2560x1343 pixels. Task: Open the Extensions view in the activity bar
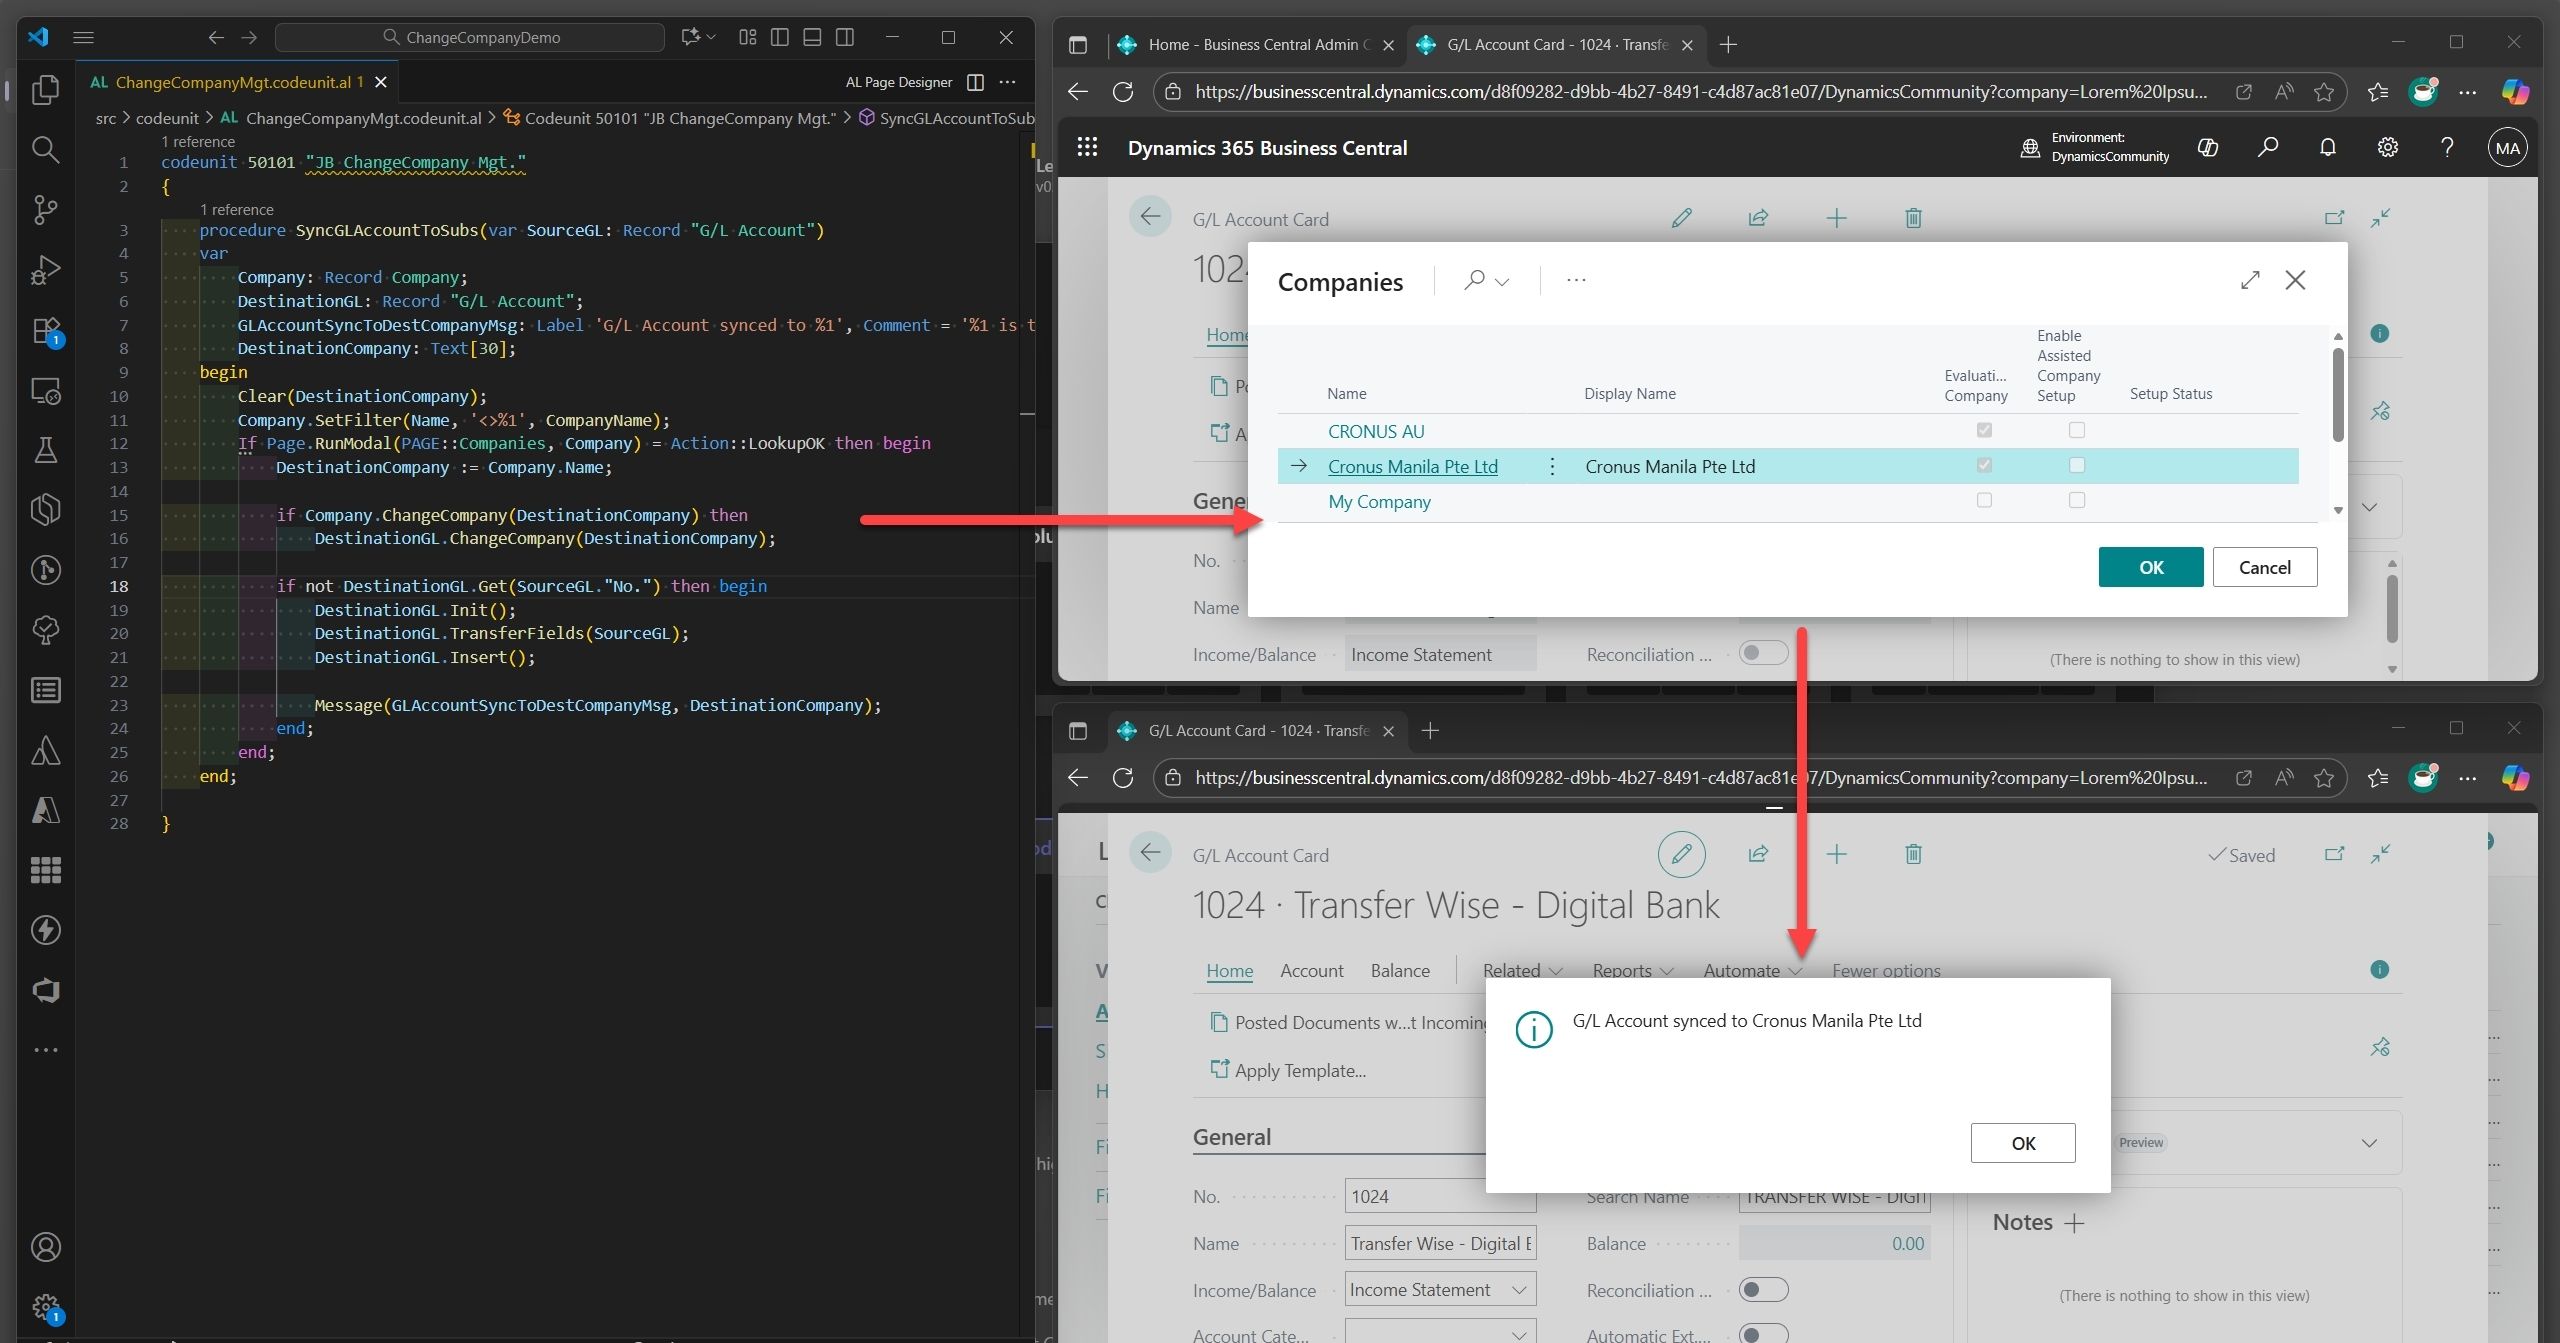point(45,330)
